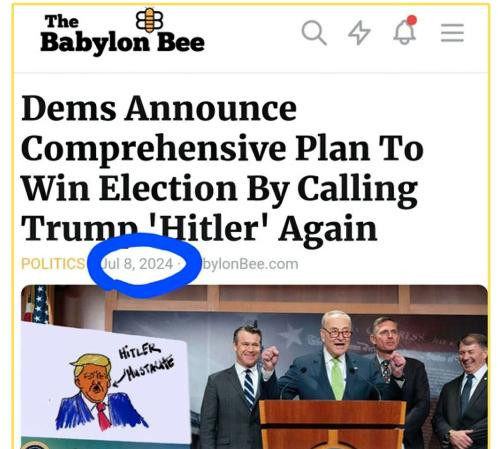This screenshot has height=449, width=500.
Task: Click the American flag in photo
Action: tap(37, 304)
